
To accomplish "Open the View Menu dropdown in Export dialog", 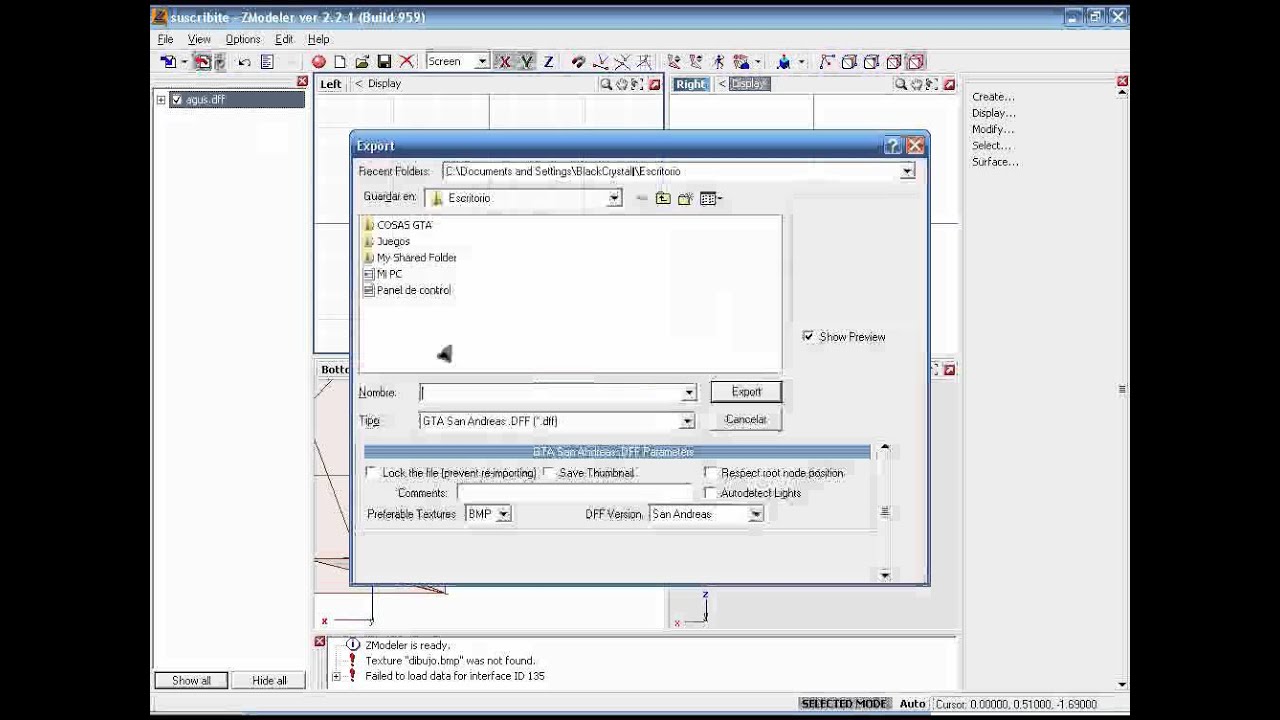I will pyautogui.click(x=711, y=198).
